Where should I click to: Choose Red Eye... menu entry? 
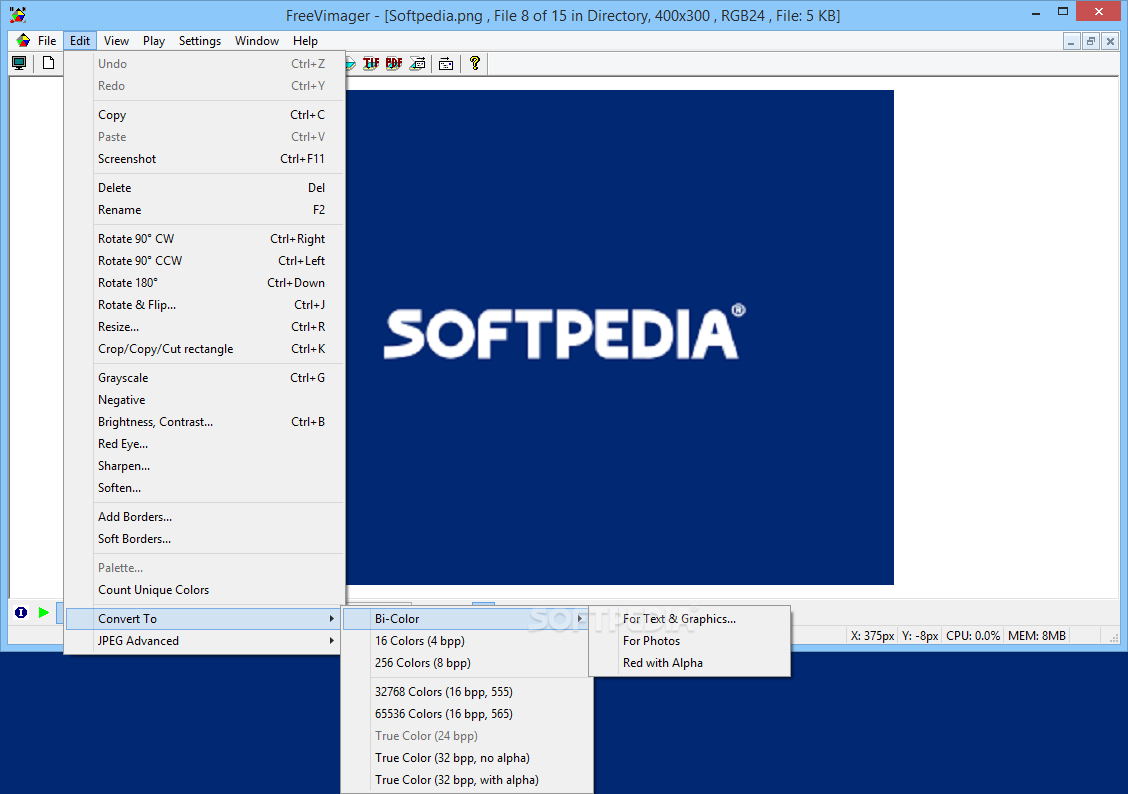point(205,444)
